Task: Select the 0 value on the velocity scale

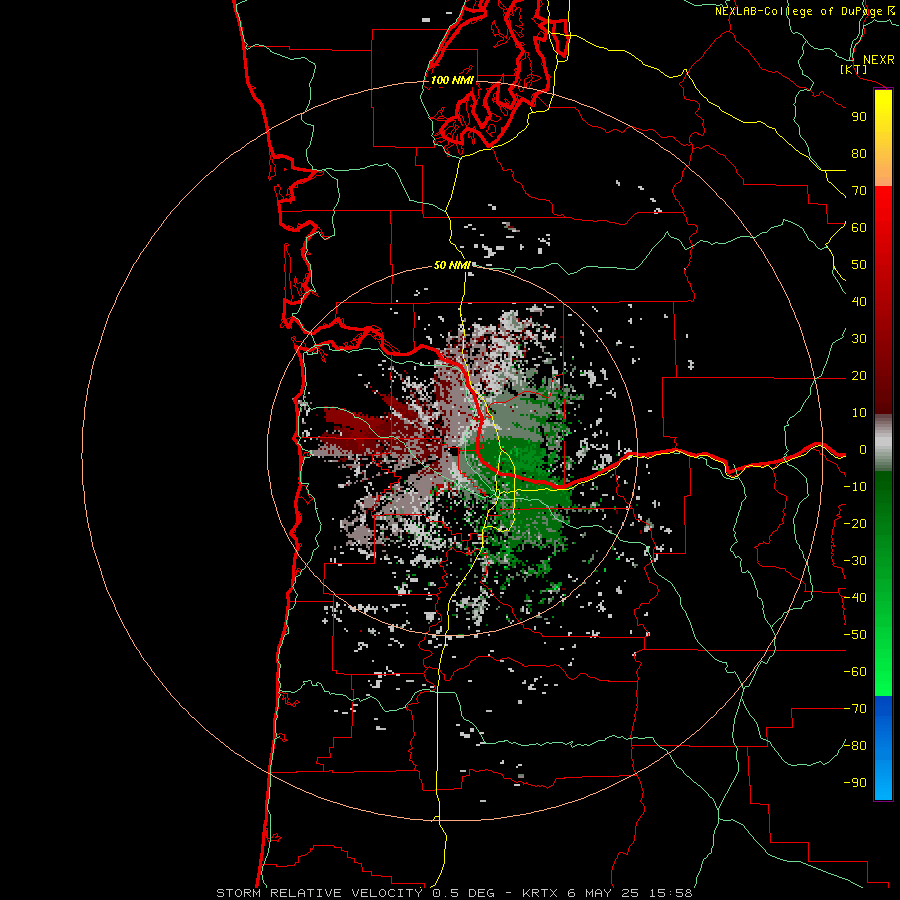Action: [x=863, y=450]
